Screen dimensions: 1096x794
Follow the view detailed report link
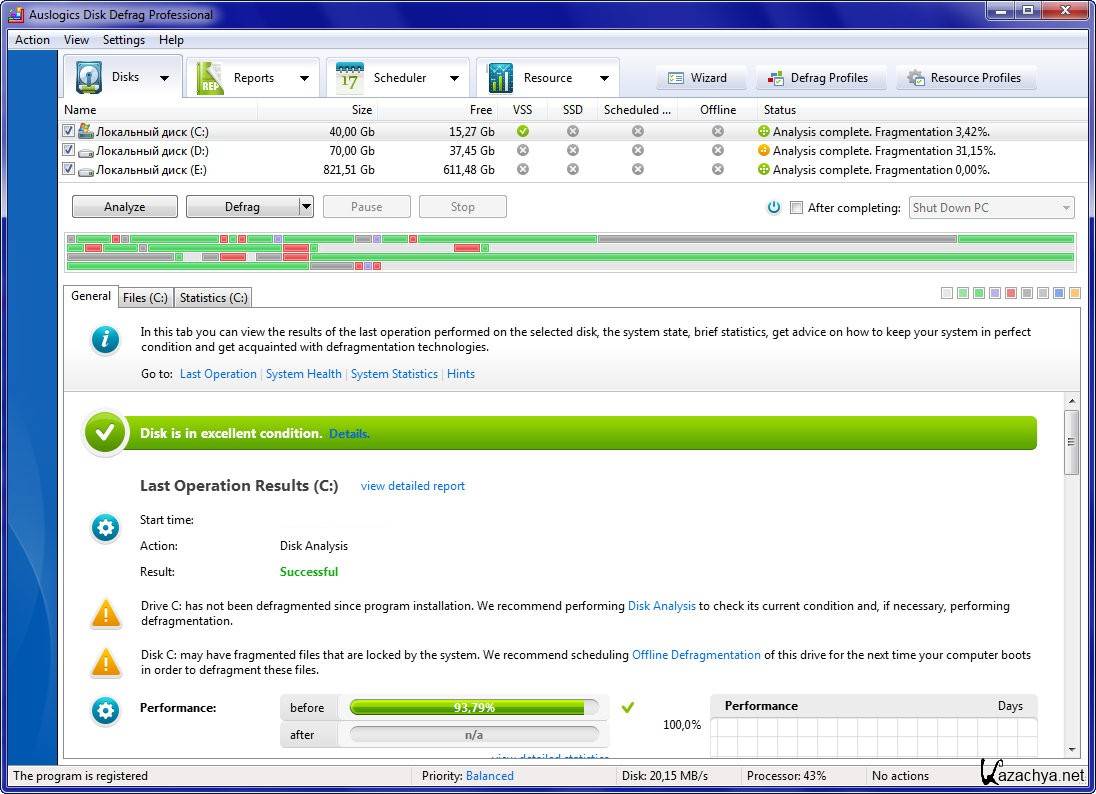point(412,486)
